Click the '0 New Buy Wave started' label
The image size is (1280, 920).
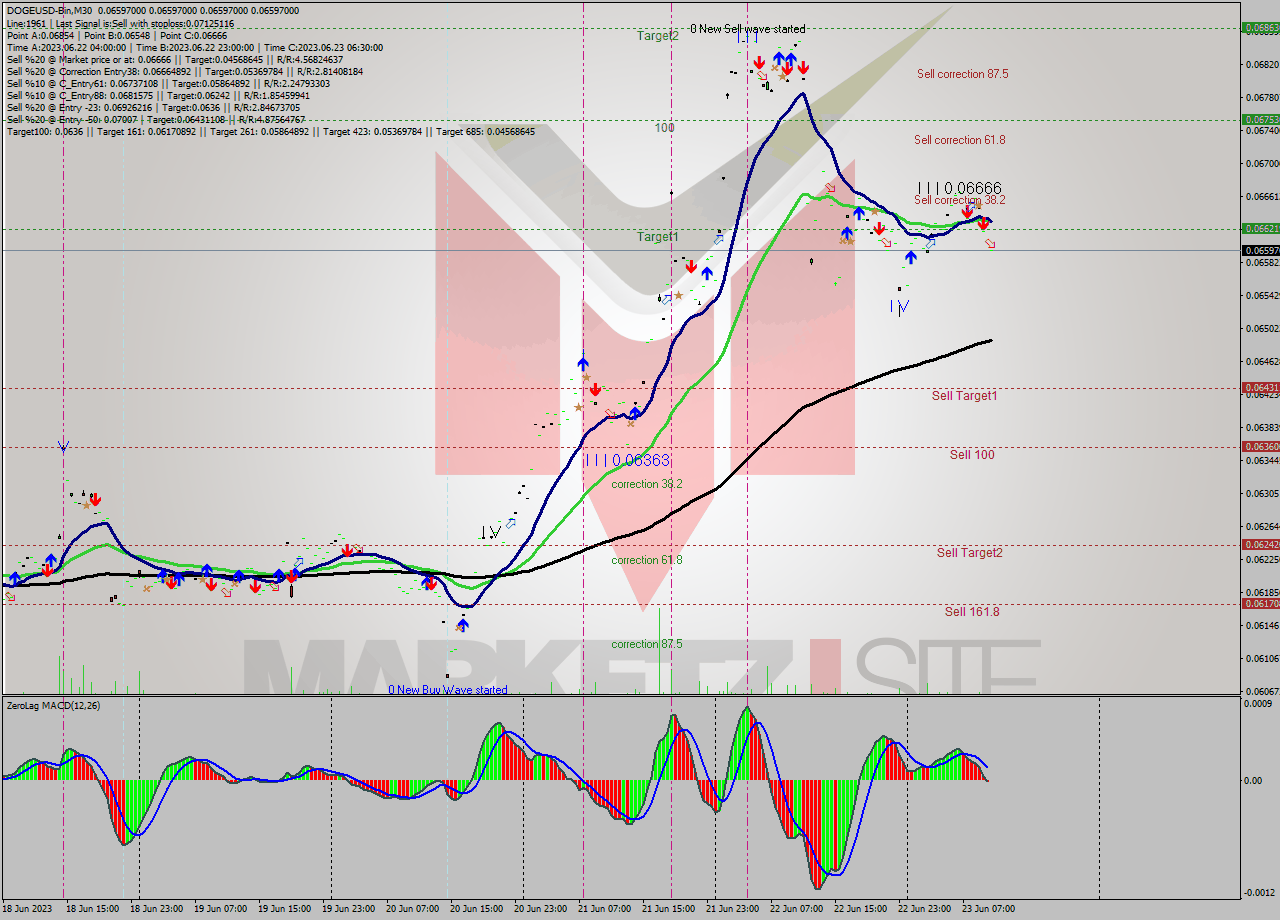tap(448, 690)
